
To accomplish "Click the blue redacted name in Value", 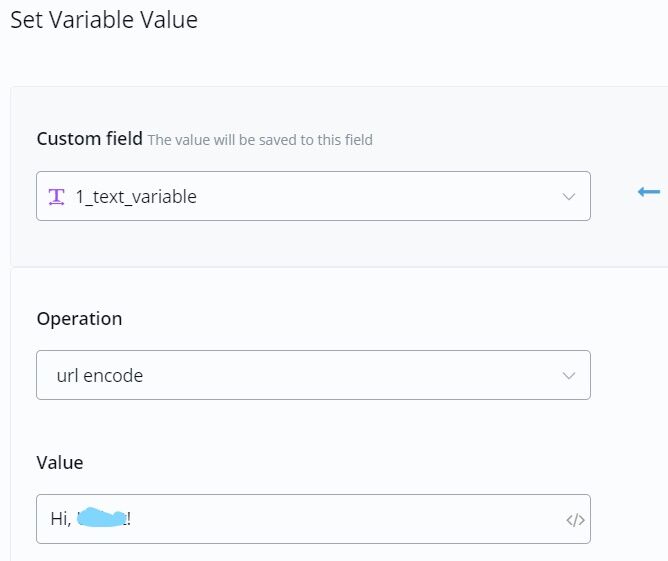I will 101,518.
